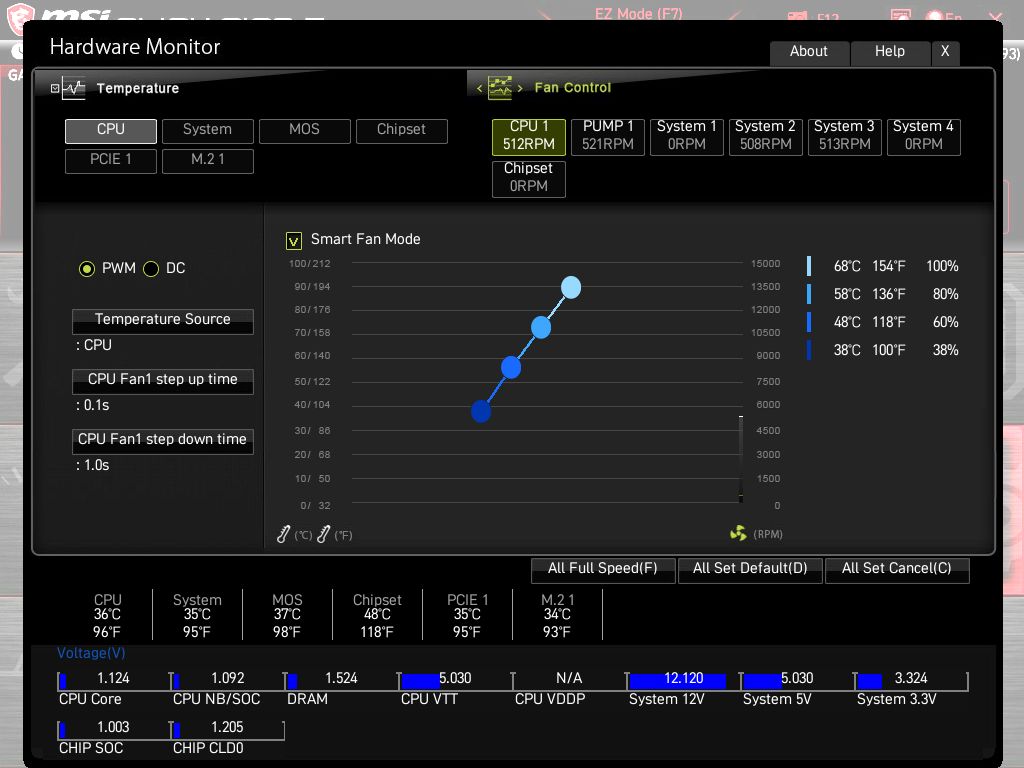Select the Chipset temperature button

[402, 131]
